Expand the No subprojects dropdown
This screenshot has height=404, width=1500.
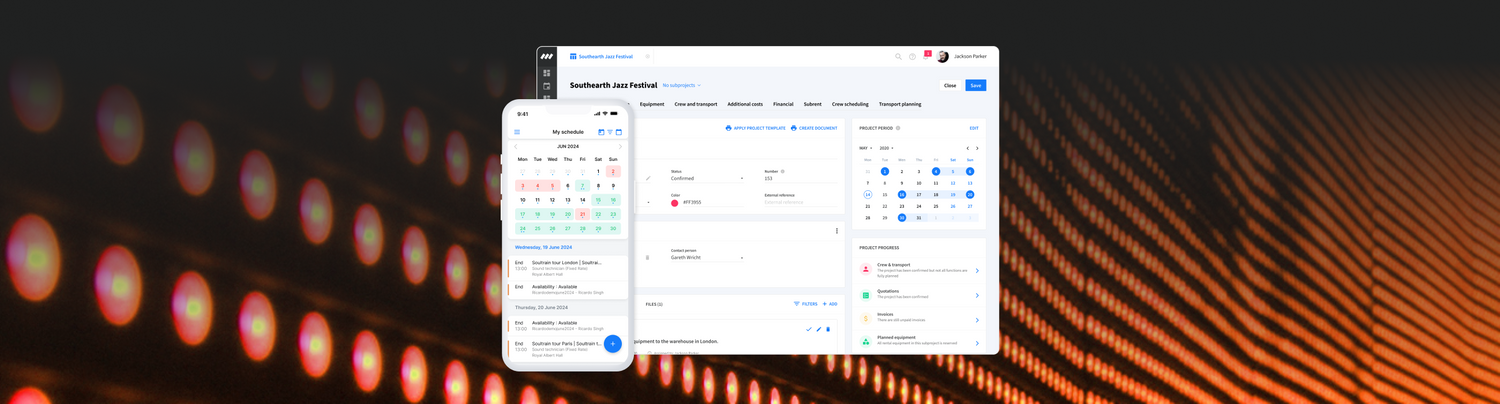point(682,86)
